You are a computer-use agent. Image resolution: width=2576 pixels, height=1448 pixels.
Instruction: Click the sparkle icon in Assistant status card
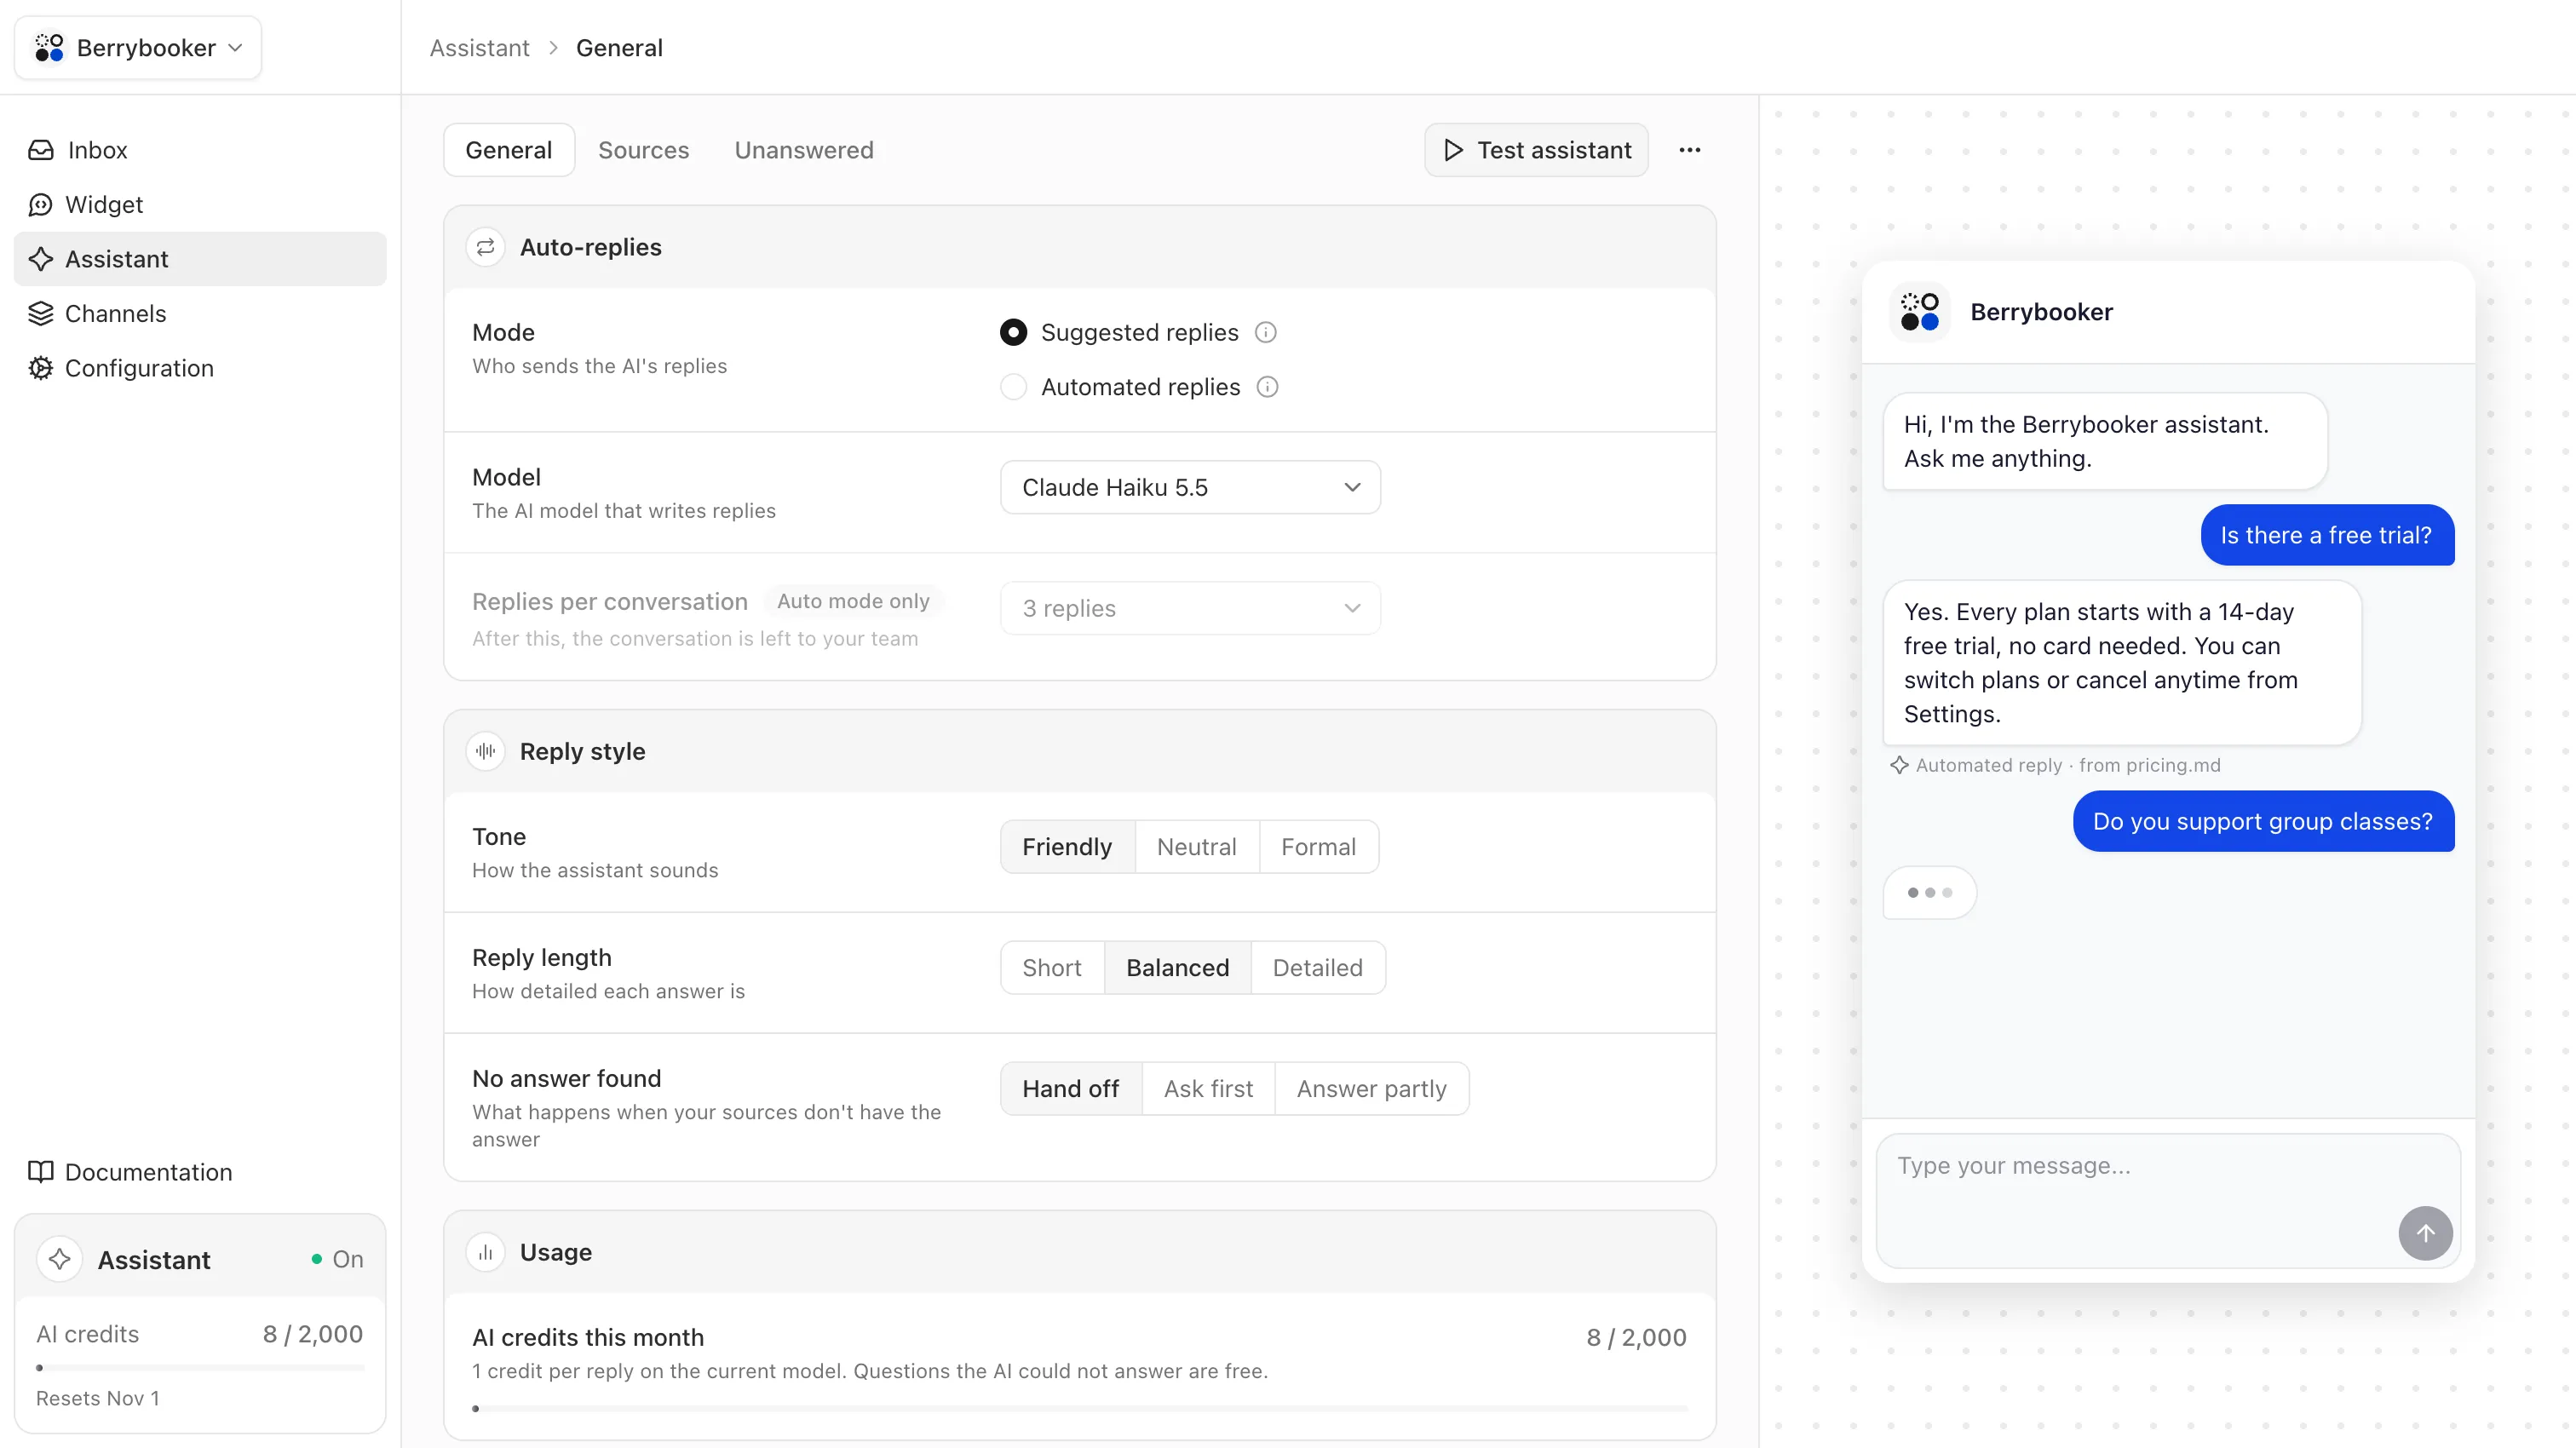(x=60, y=1260)
